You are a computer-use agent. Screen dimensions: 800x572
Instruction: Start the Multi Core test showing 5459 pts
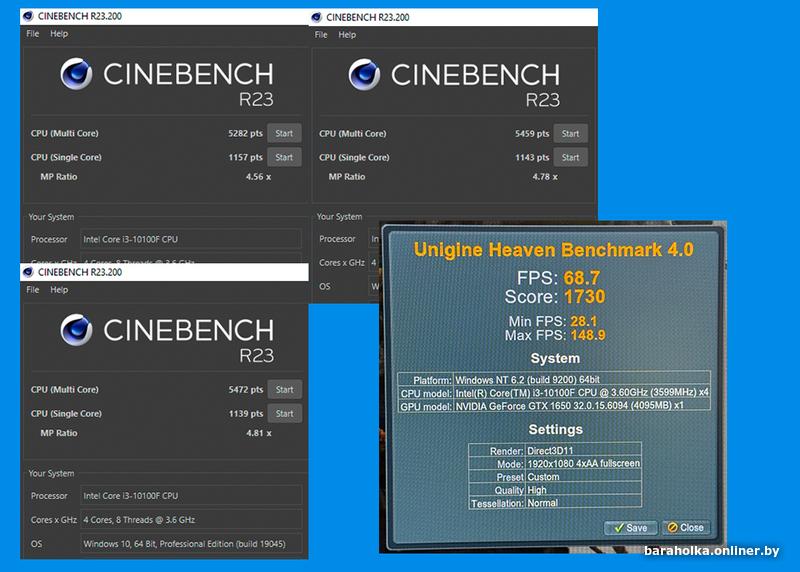click(x=570, y=133)
